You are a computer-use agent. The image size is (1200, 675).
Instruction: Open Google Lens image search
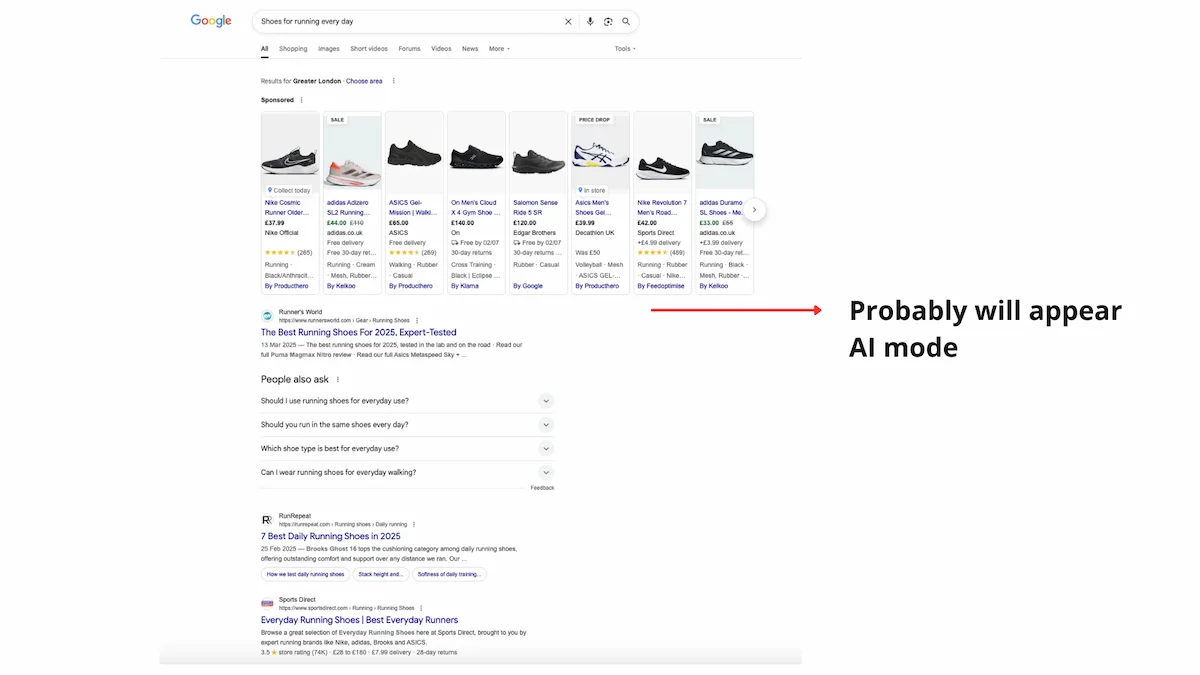tap(608, 21)
